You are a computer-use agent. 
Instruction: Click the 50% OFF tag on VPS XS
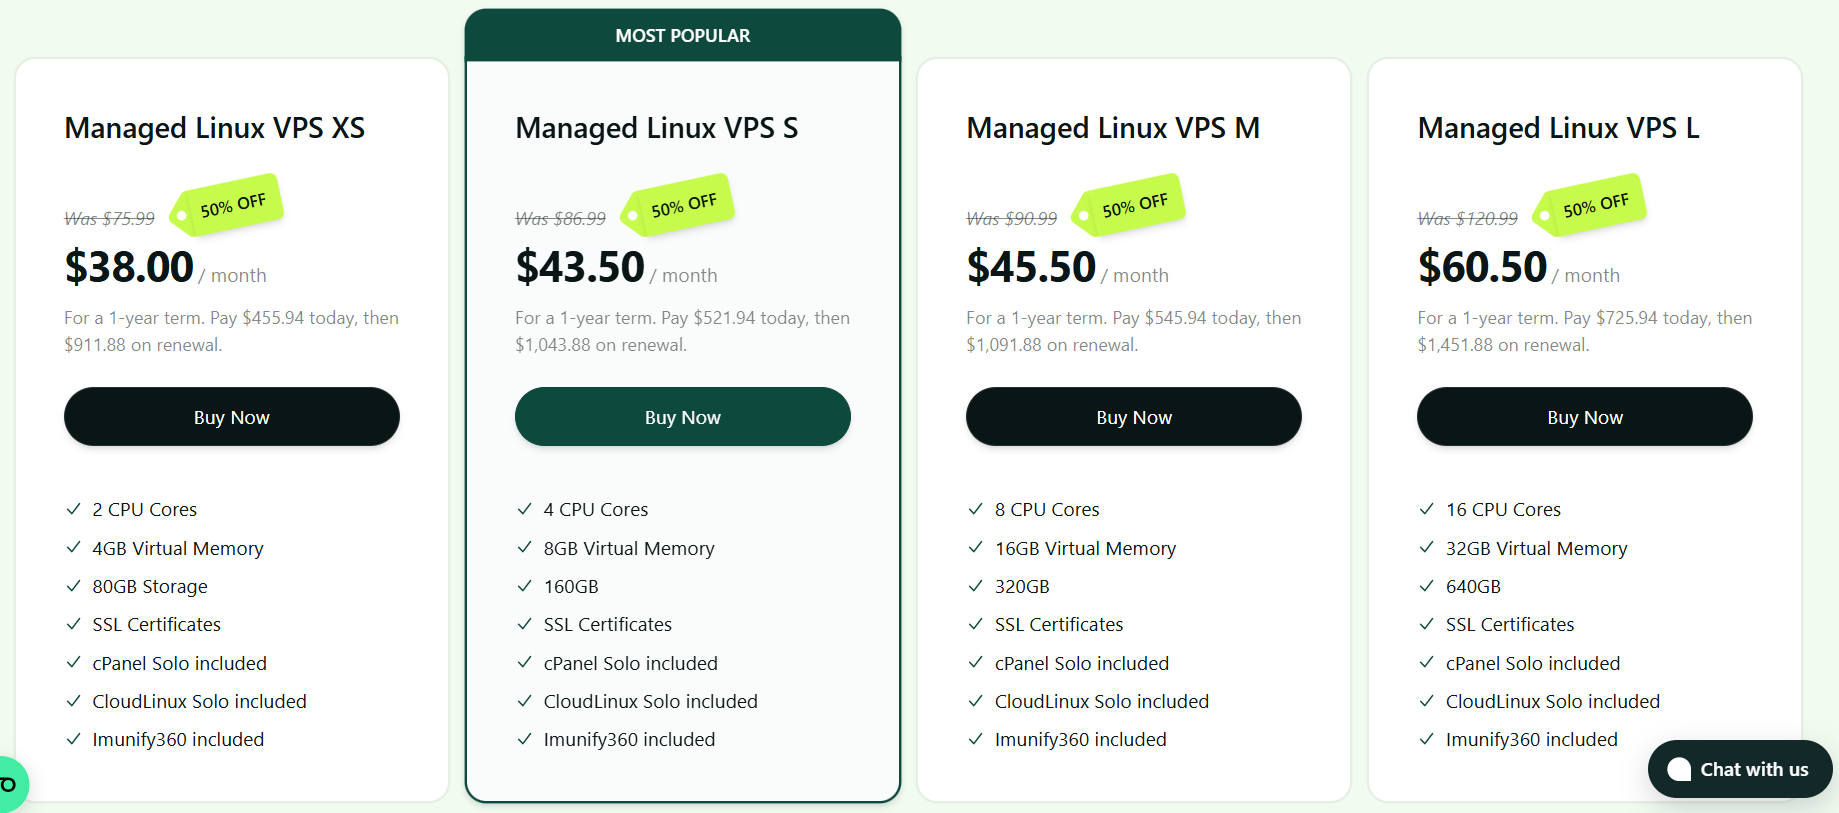(x=230, y=206)
